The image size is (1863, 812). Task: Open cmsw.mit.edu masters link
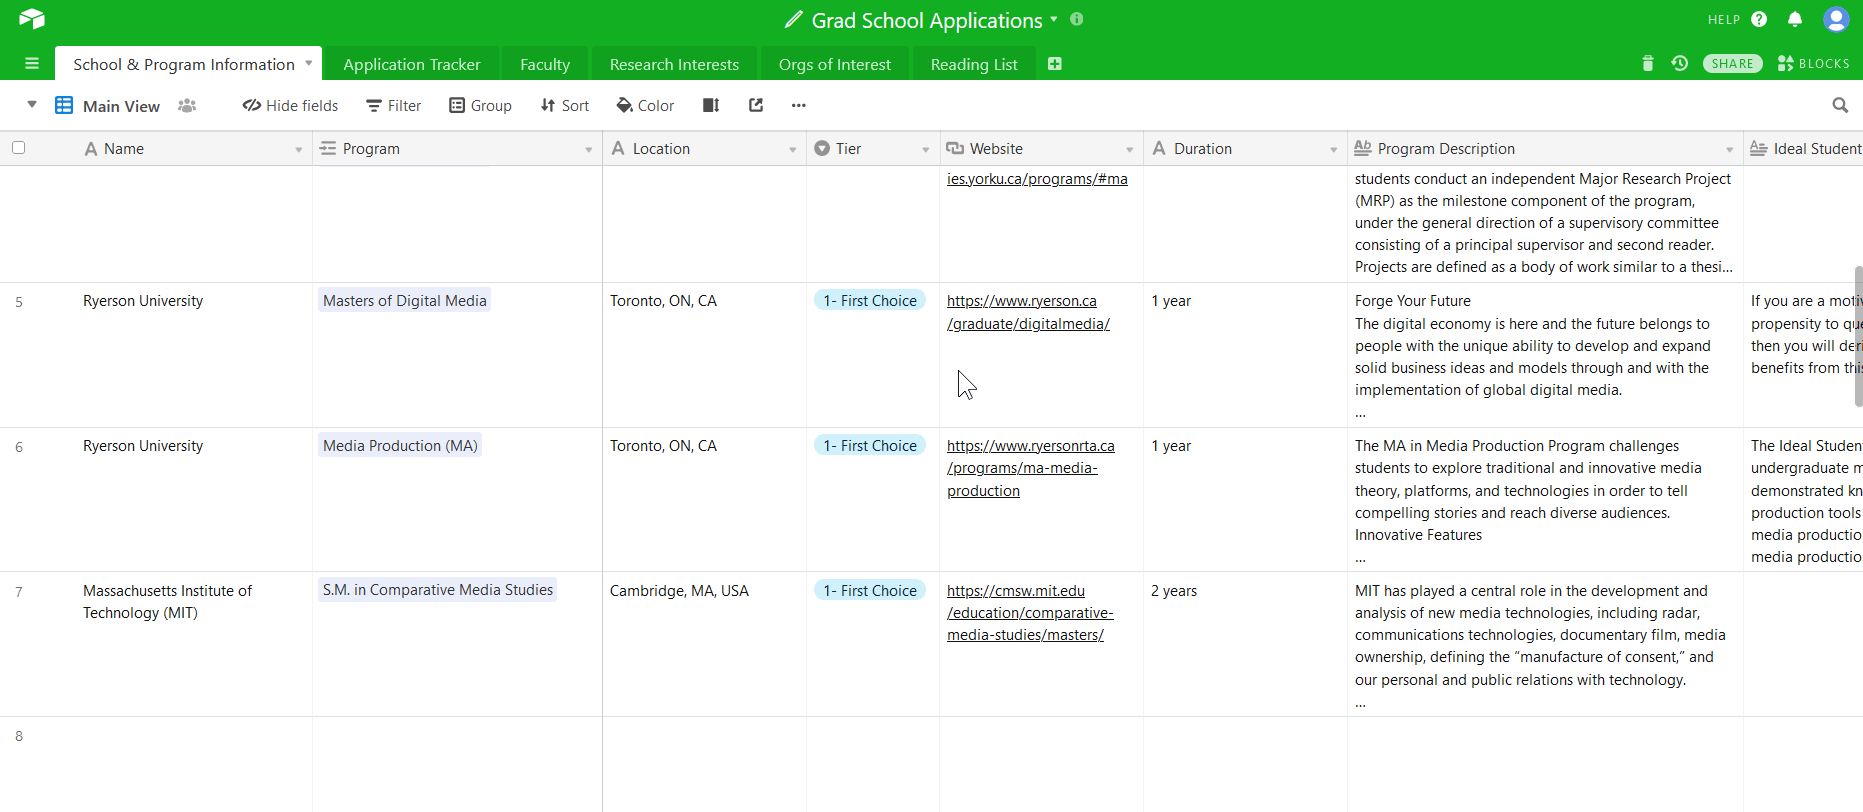pyautogui.click(x=1030, y=613)
